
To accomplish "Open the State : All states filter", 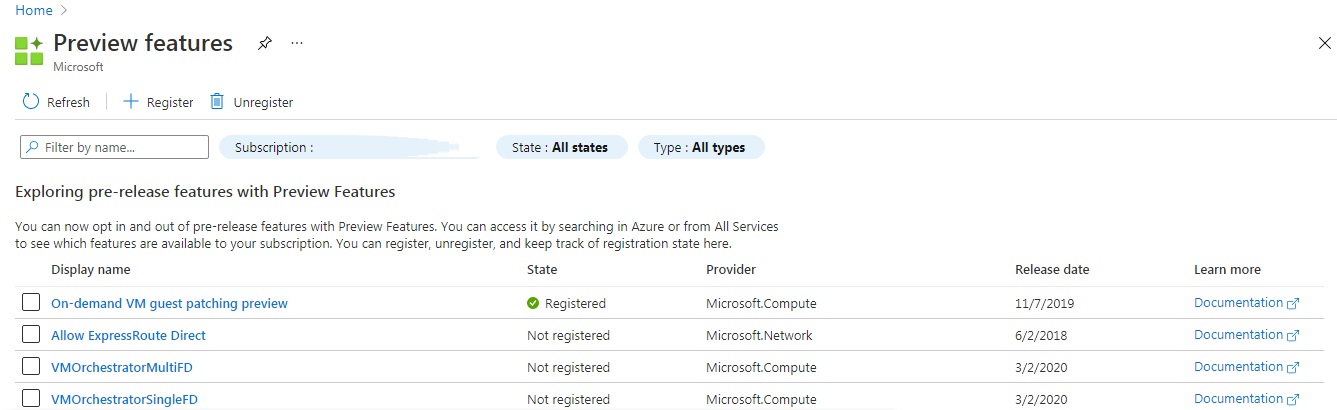I will point(561,147).
